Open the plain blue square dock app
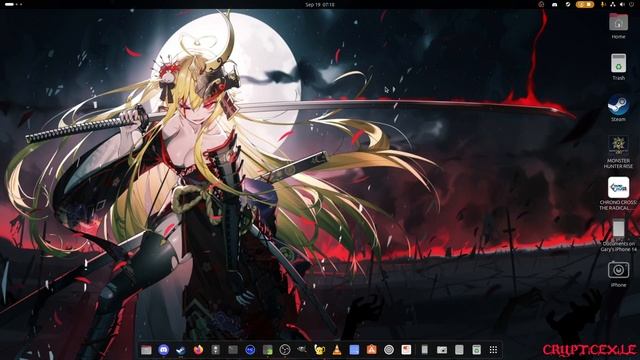640x360 pixels. 354,350
